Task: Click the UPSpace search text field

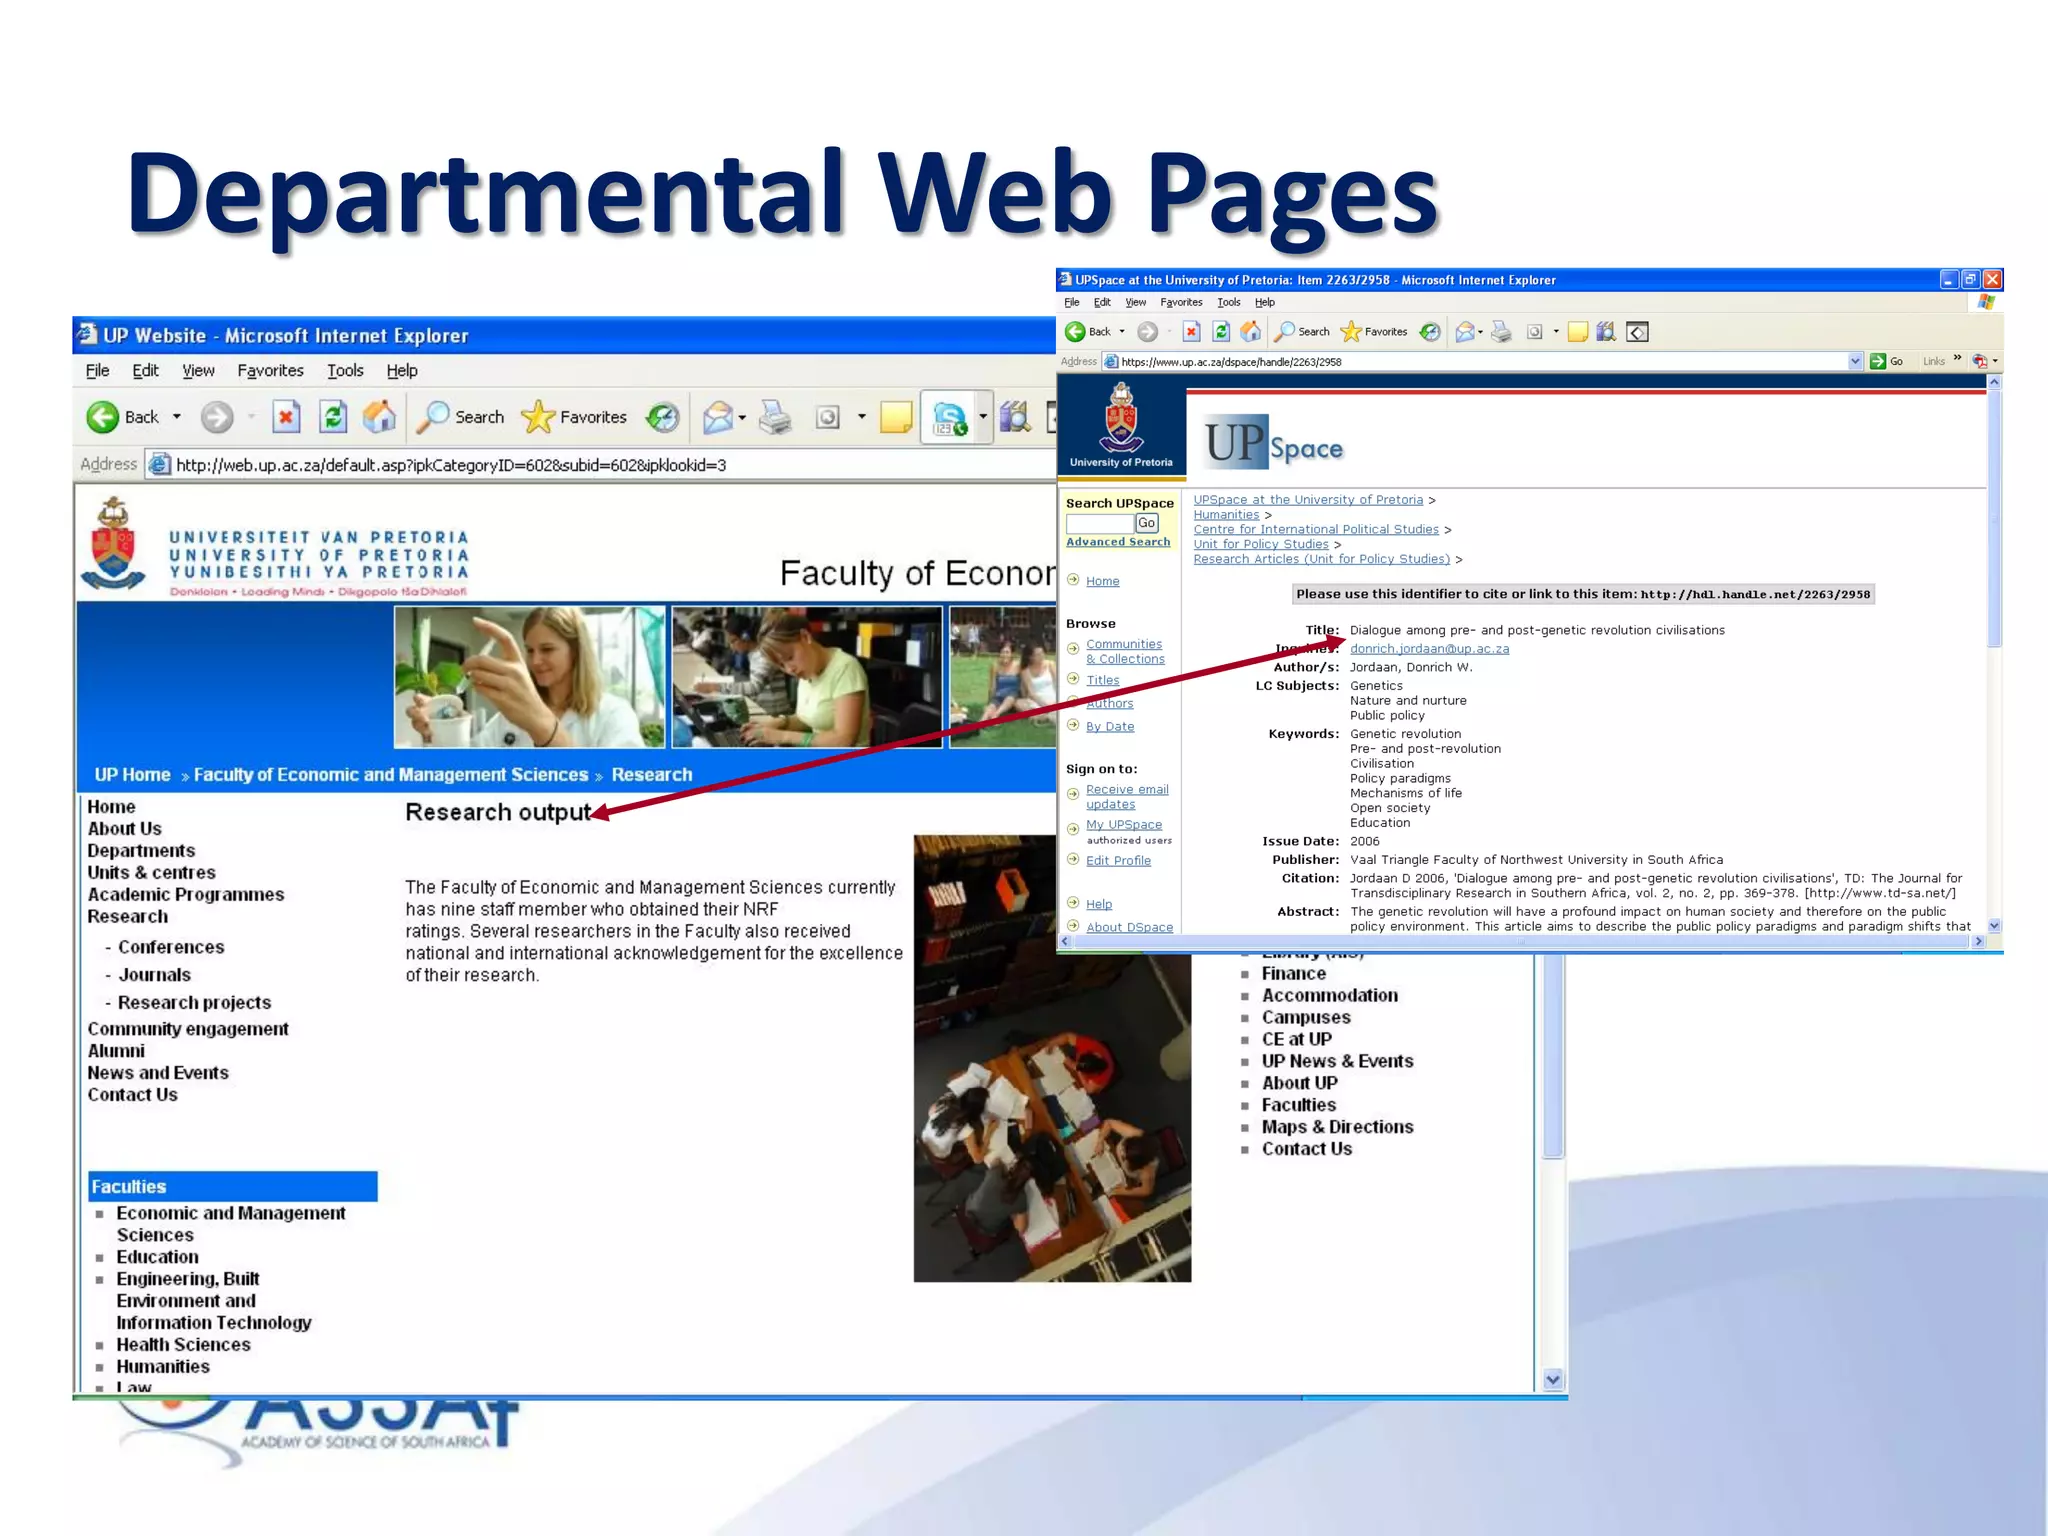Action: pyautogui.click(x=1100, y=523)
